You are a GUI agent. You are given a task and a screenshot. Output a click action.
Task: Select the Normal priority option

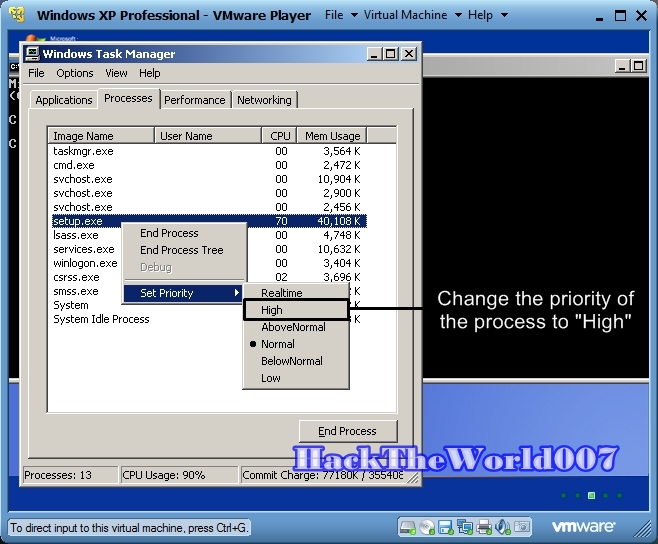tap(296, 344)
